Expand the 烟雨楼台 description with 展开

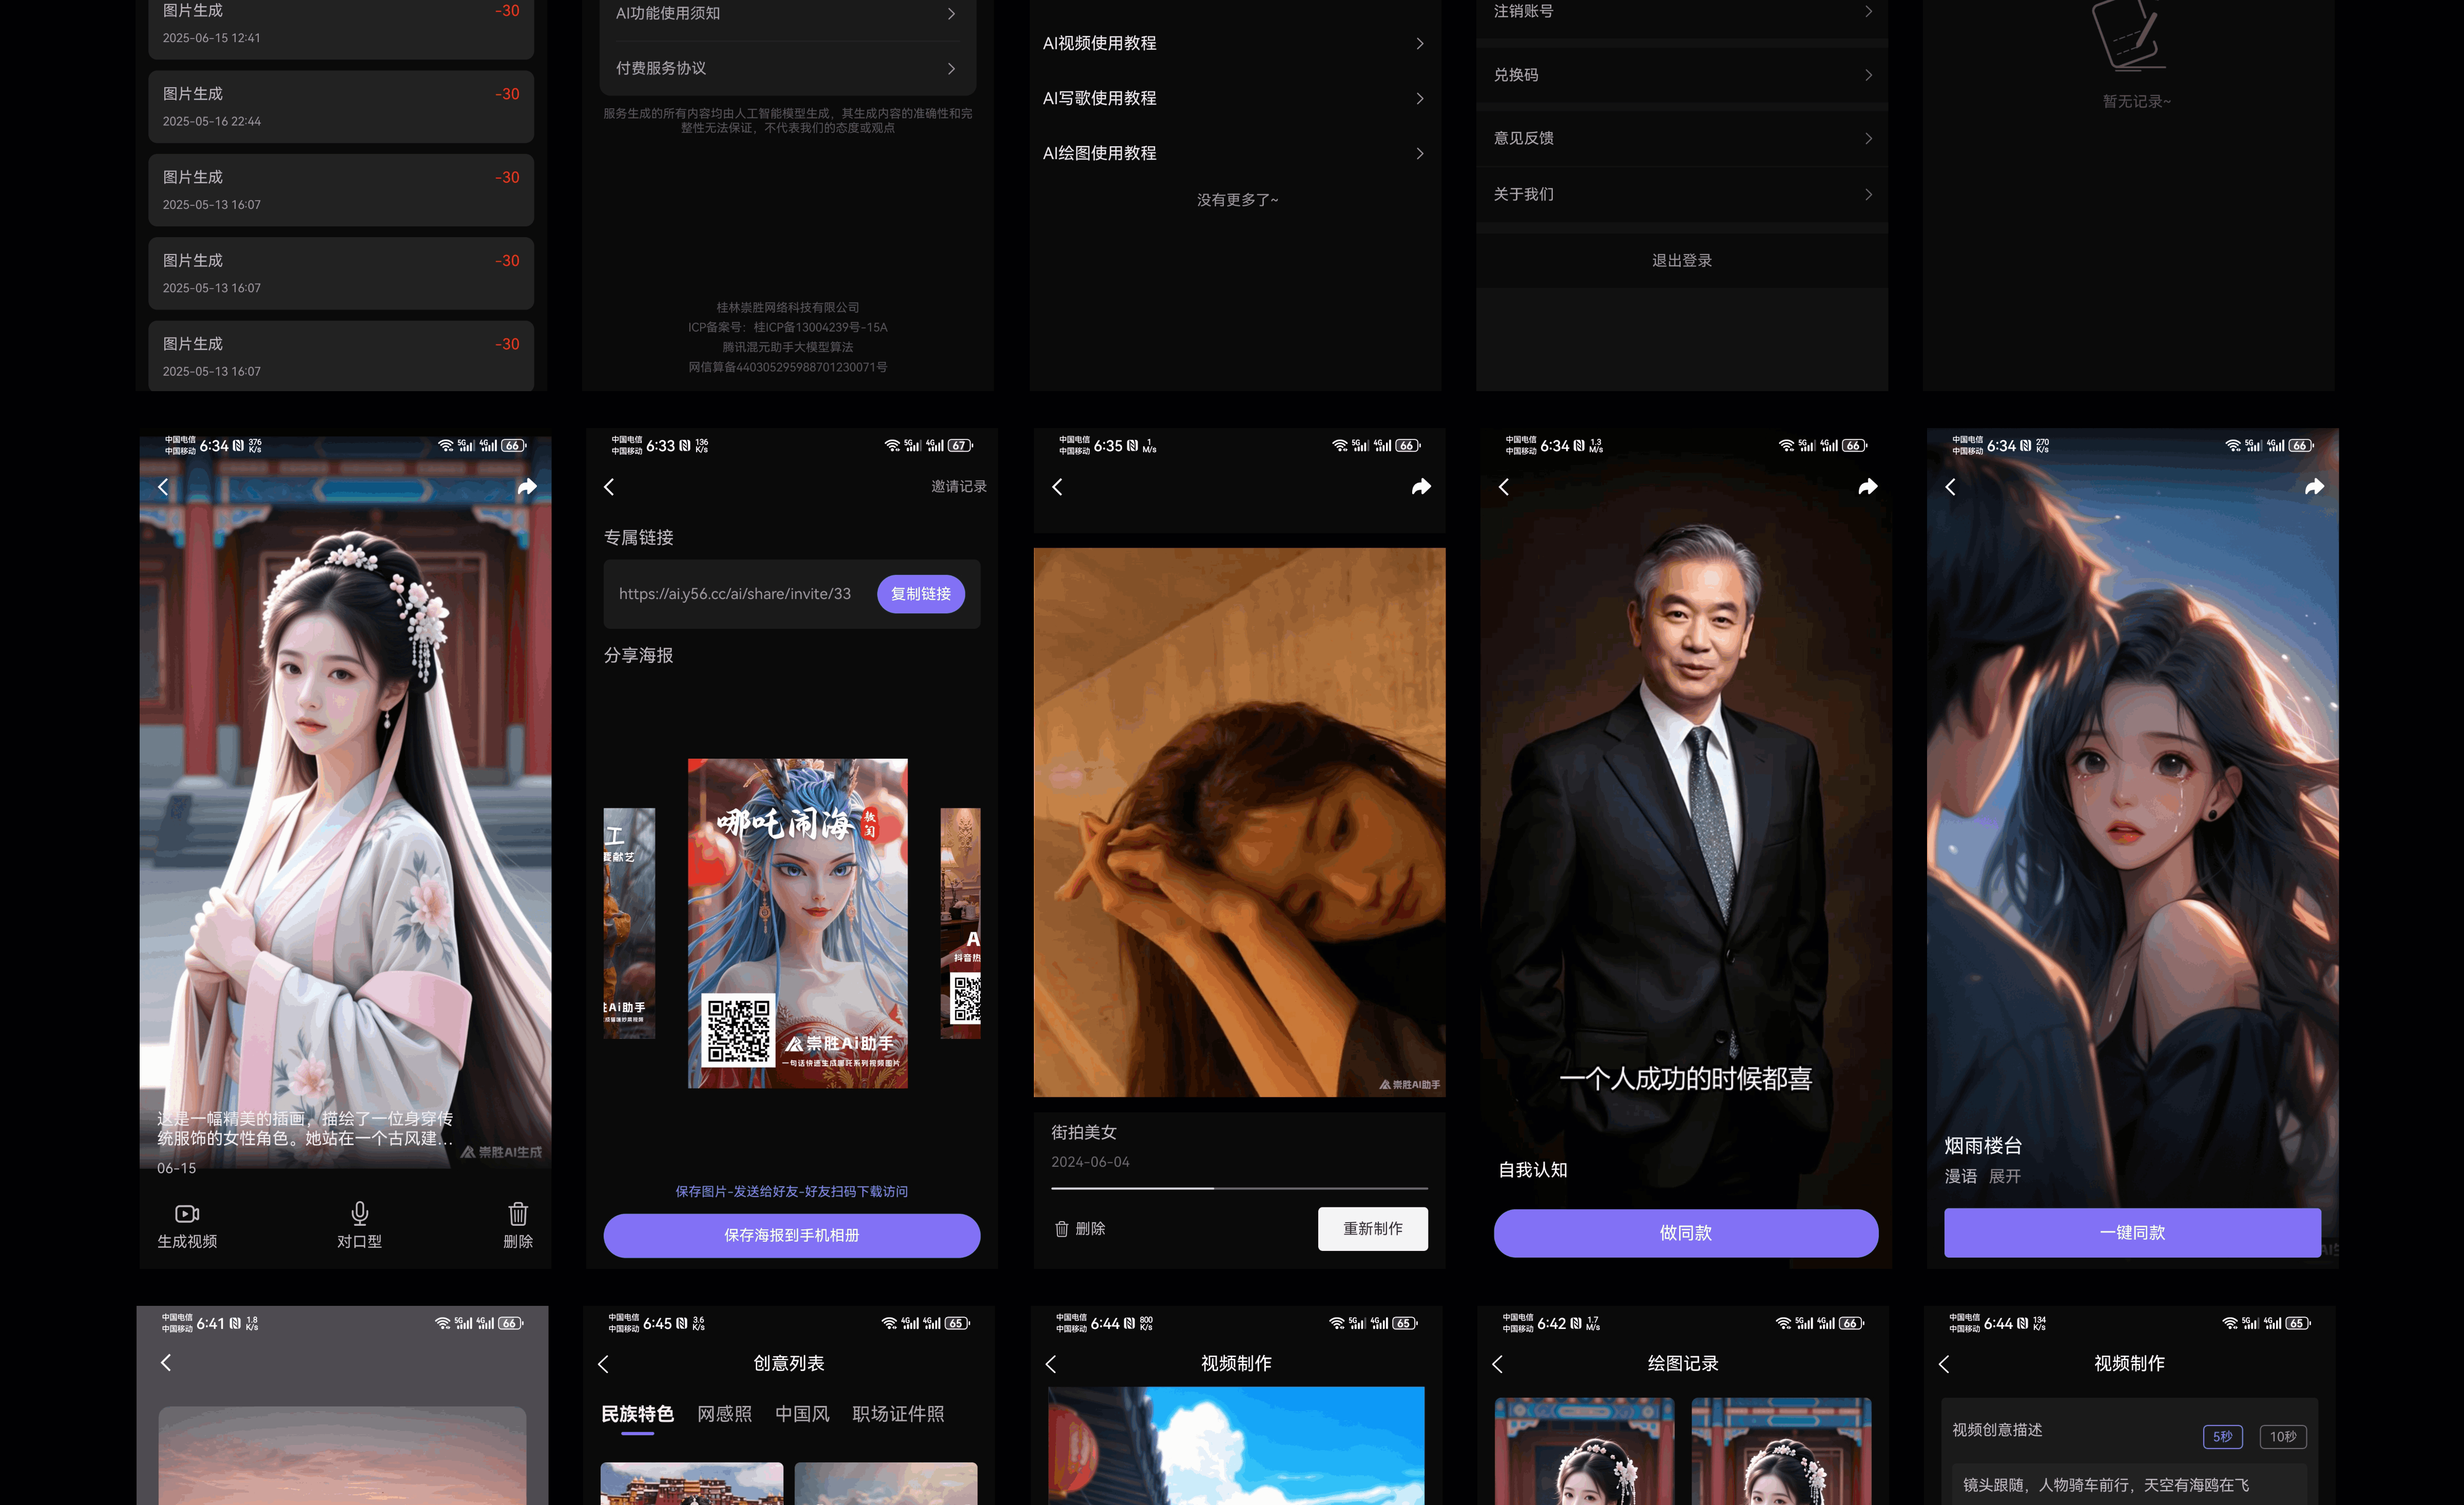2004,1176
